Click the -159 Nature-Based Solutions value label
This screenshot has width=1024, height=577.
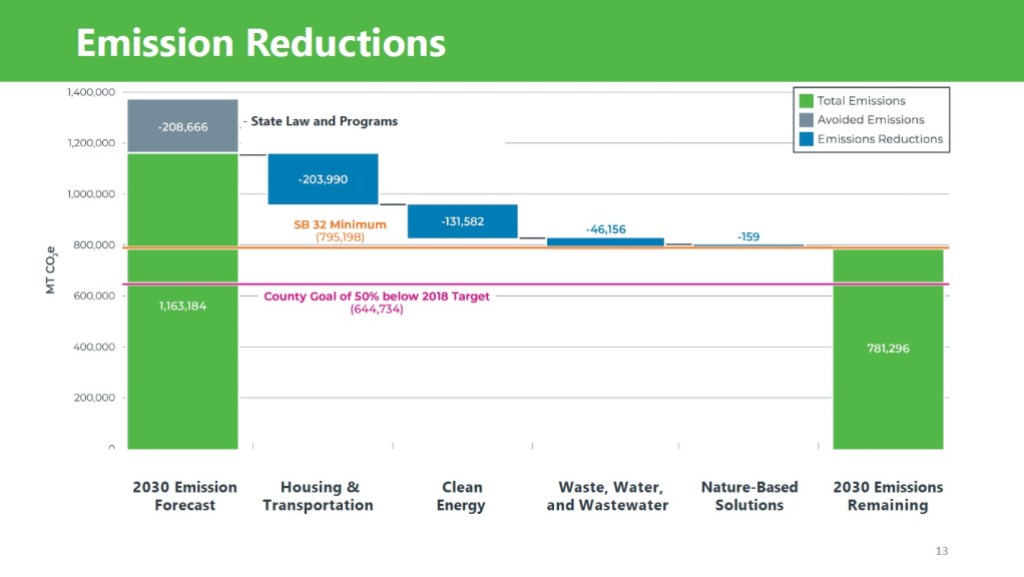(748, 236)
